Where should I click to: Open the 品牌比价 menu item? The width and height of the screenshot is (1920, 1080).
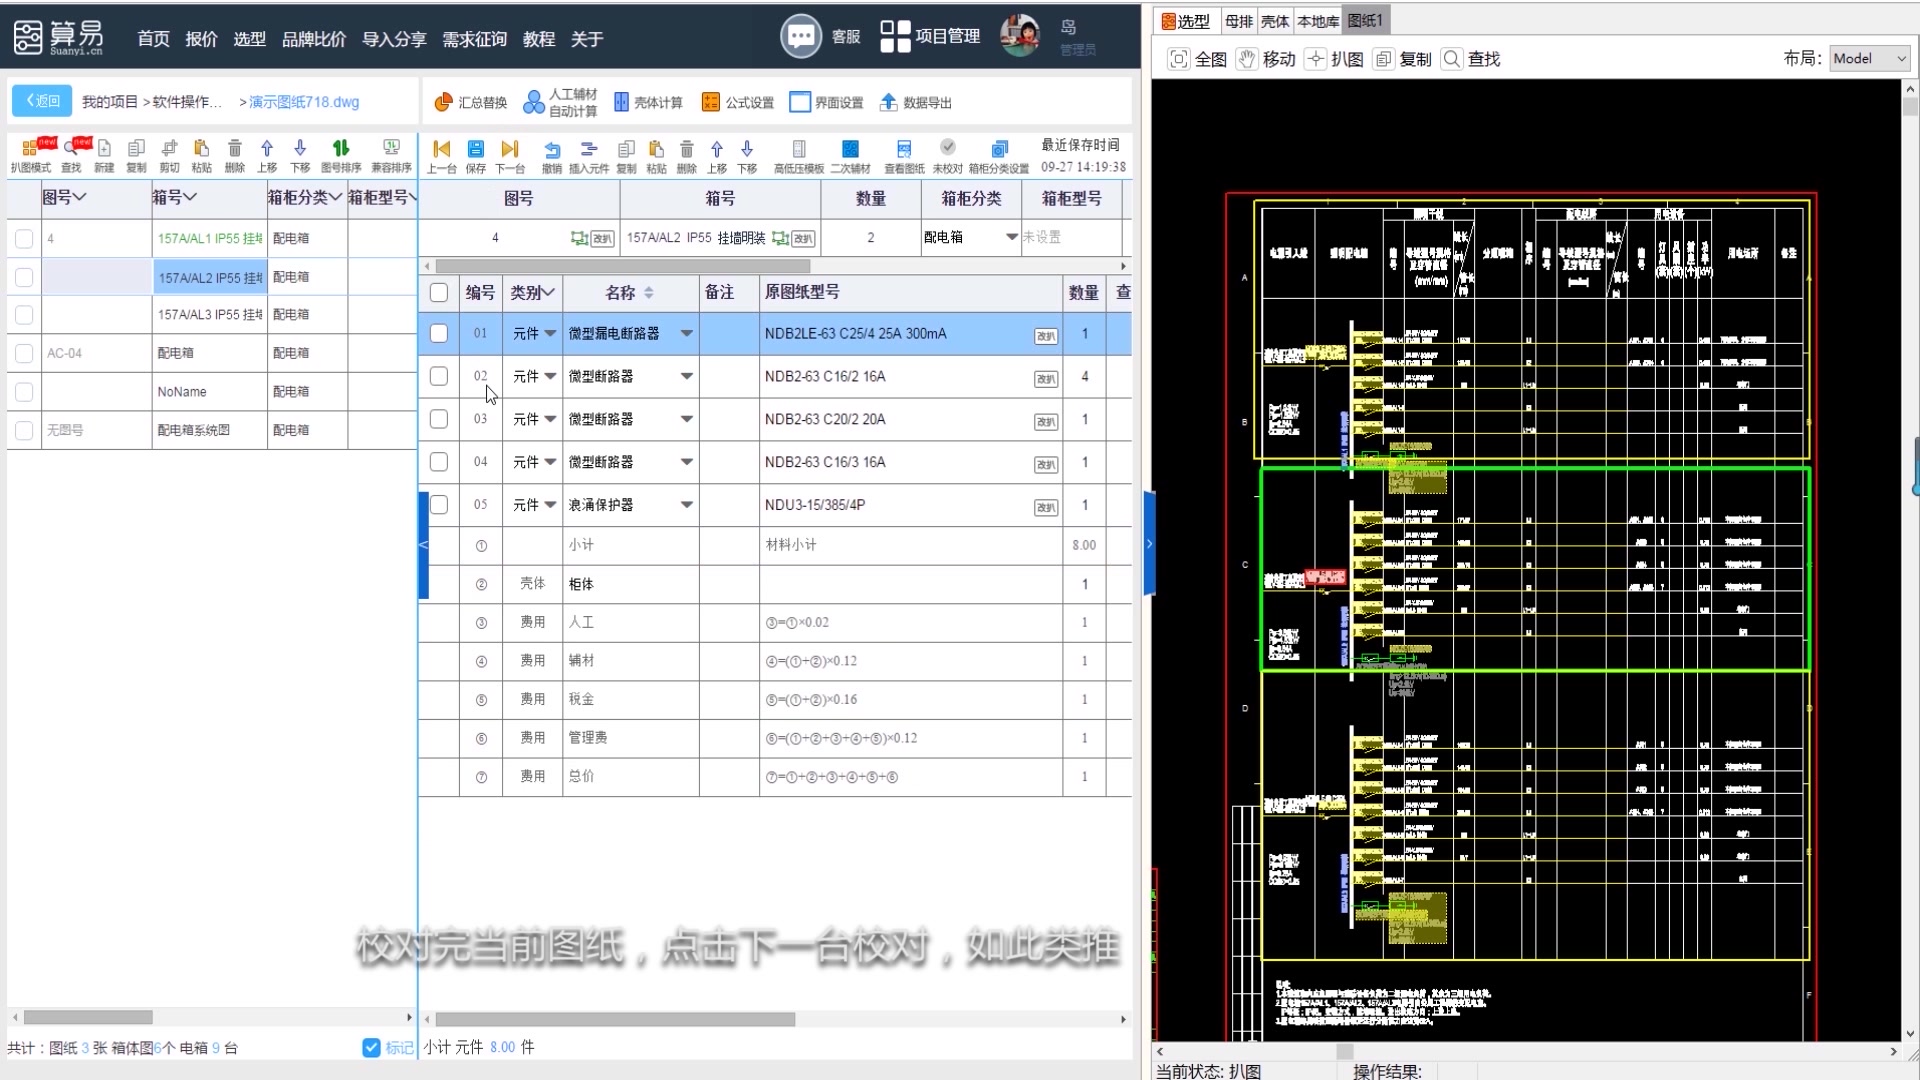click(313, 39)
